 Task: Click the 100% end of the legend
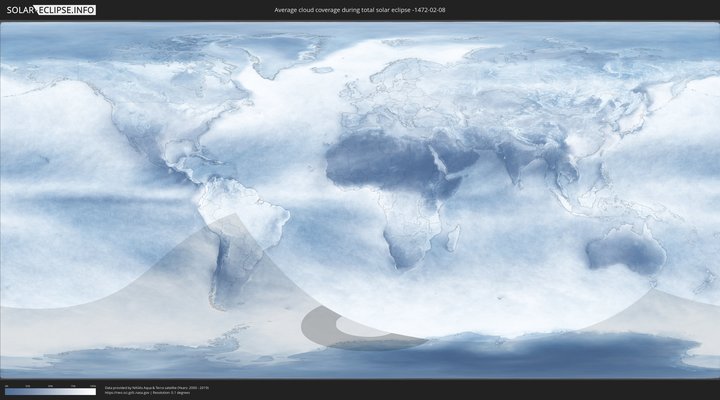(x=95, y=392)
